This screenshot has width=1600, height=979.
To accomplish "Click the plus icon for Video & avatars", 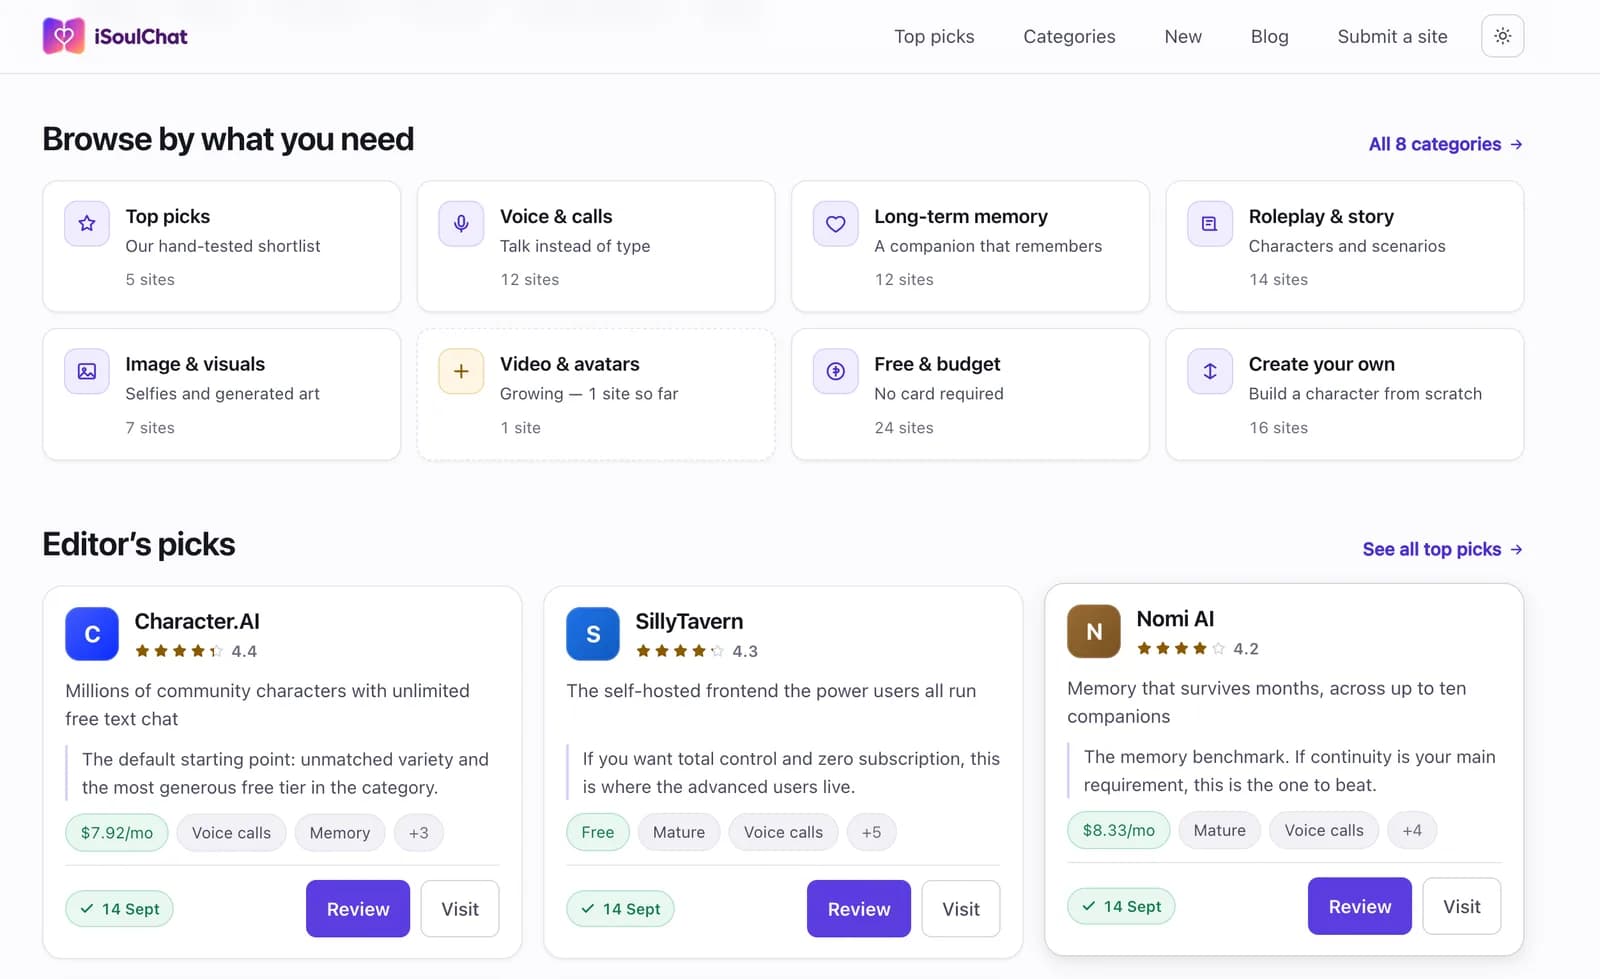I will coord(461,371).
